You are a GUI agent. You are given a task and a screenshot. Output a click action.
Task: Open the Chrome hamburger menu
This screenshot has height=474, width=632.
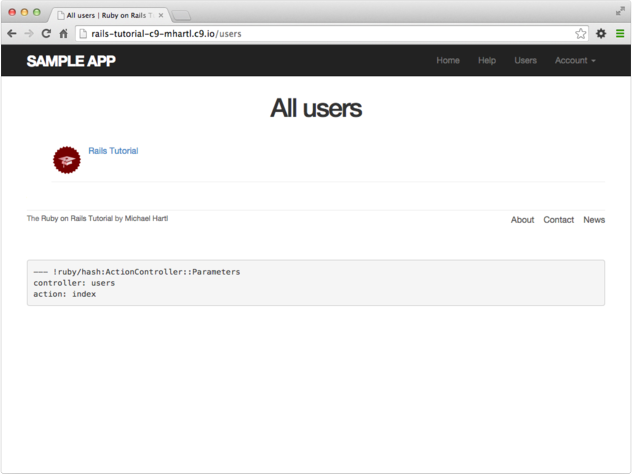tap(620, 33)
